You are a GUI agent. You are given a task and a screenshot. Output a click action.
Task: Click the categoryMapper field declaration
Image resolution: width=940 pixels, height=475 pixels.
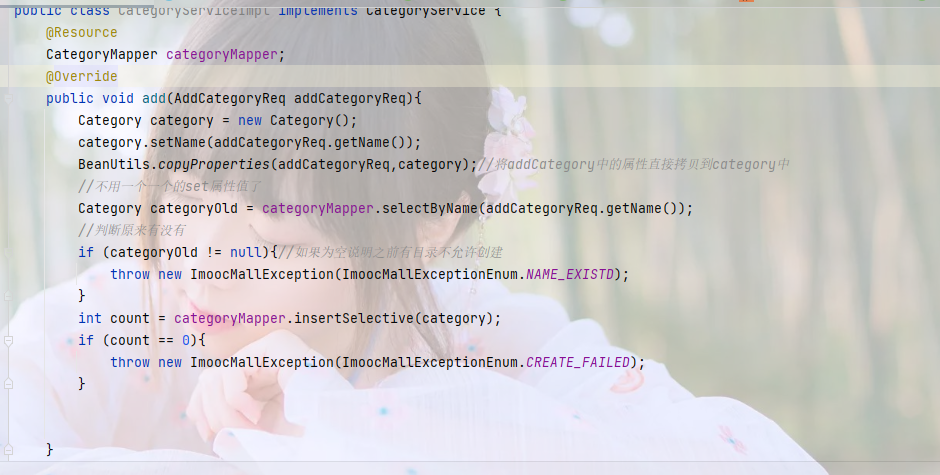(222, 55)
